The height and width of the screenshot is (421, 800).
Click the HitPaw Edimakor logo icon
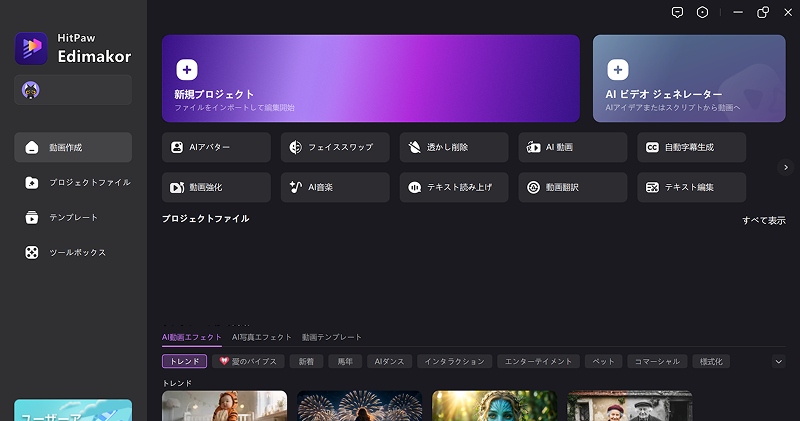[x=31, y=48]
